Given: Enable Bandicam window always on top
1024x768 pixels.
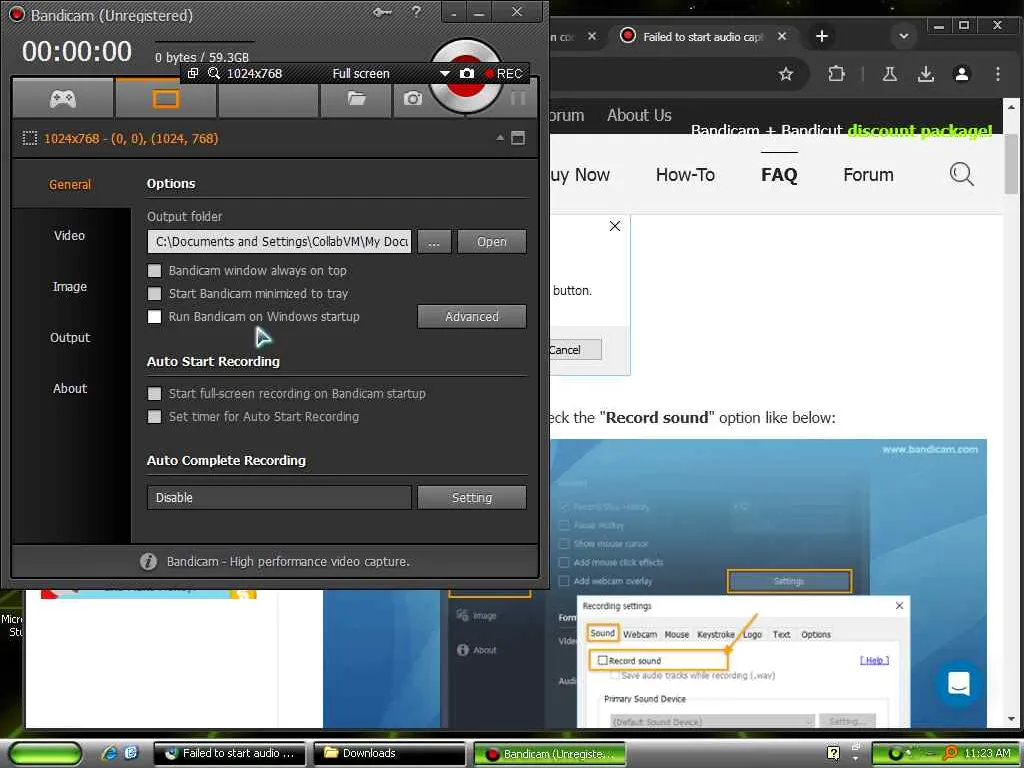Looking at the screenshot, I should (154, 270).
